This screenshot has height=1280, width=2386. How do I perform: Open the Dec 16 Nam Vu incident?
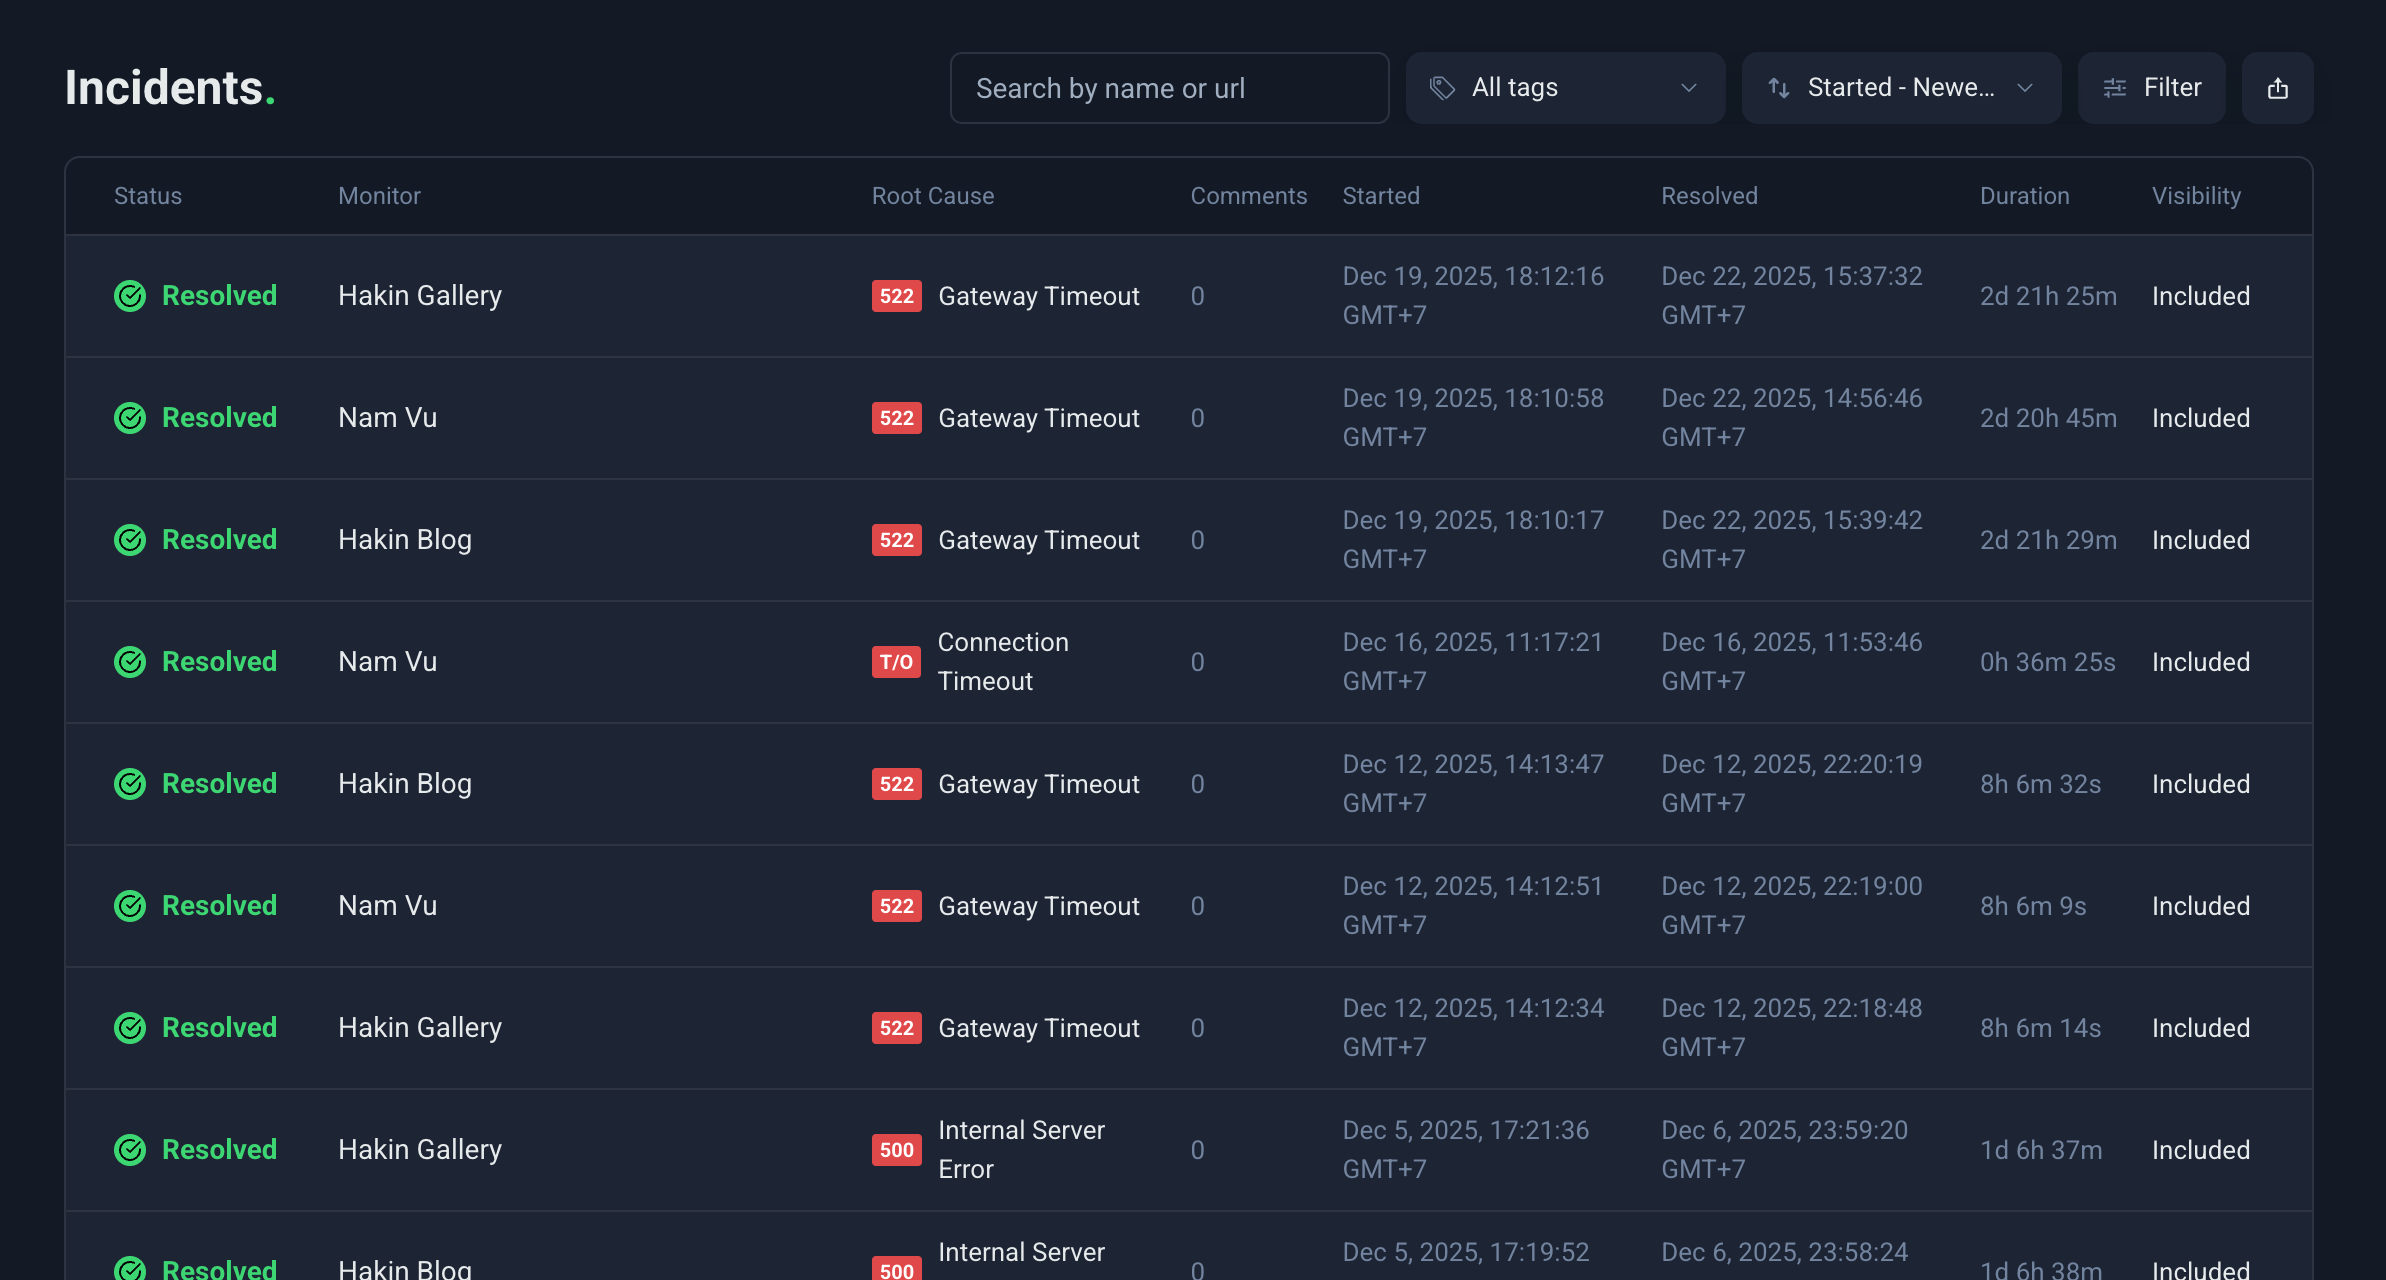click(x=387, y=662)
